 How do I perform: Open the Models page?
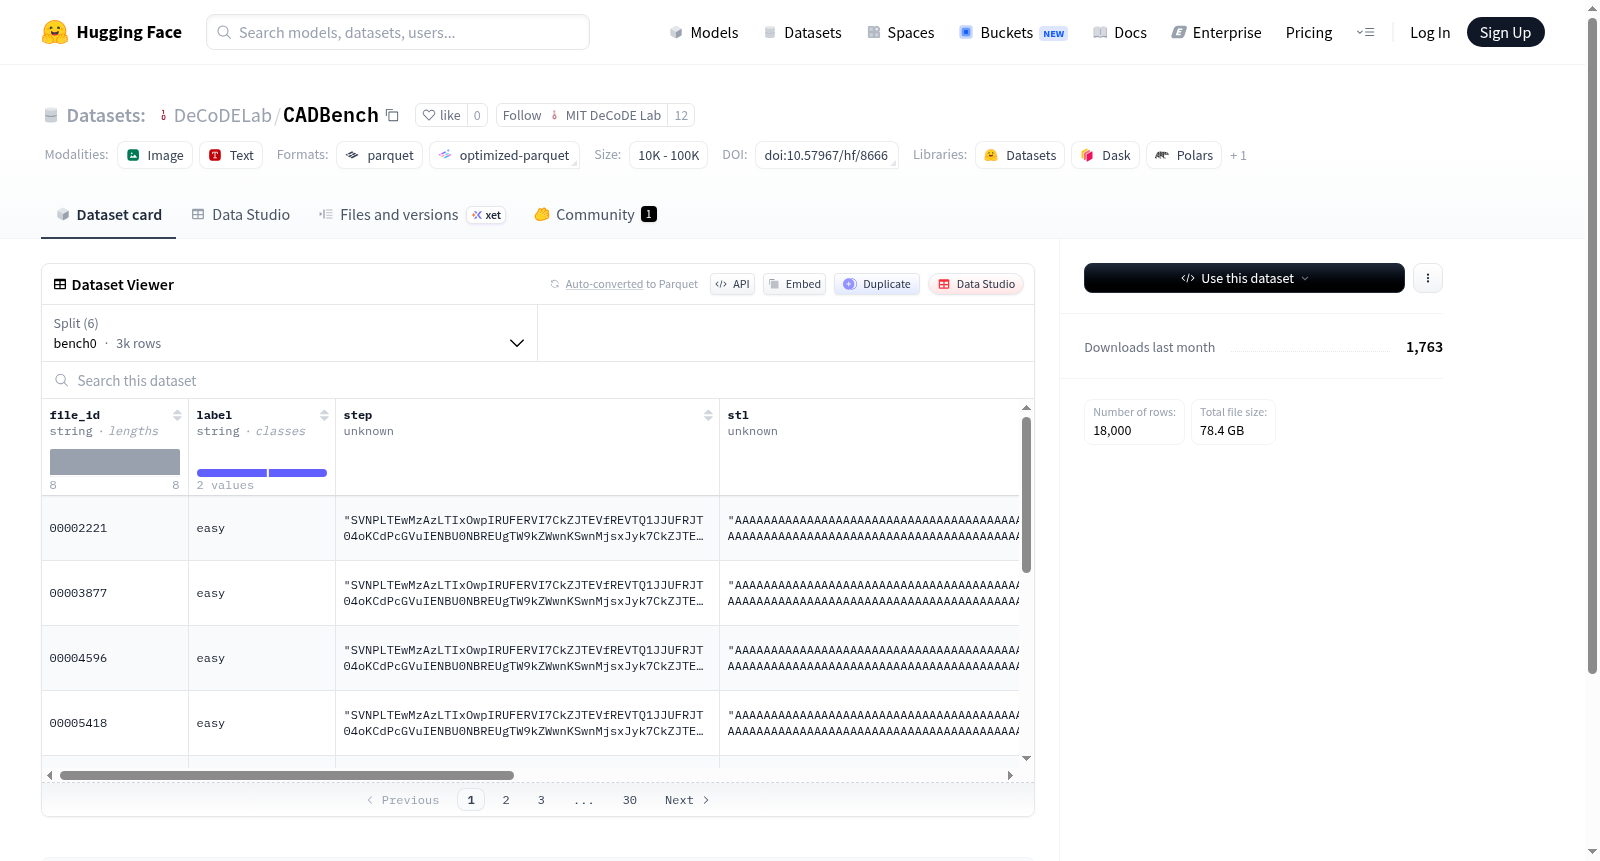[x=704, y=32]
